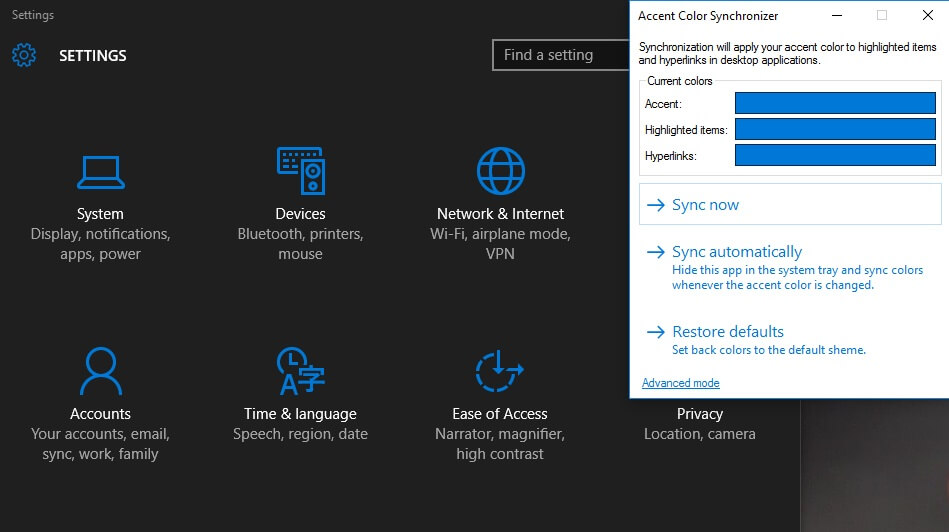The width and height of the screenshot is (949, 532).
Task: Click the System category label
Action: (x=100, y=214)
